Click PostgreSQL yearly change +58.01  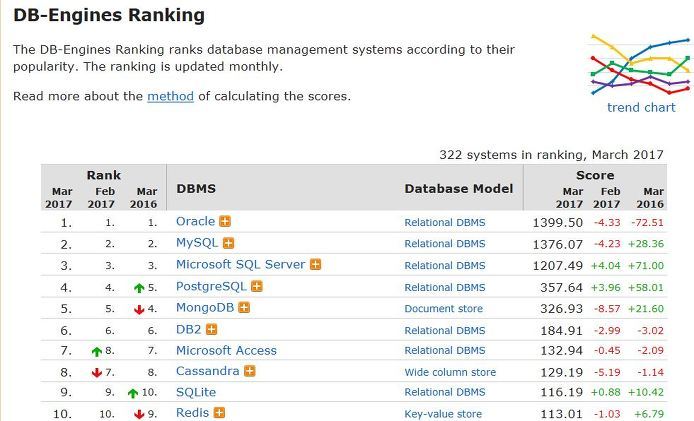click(646, 287)
